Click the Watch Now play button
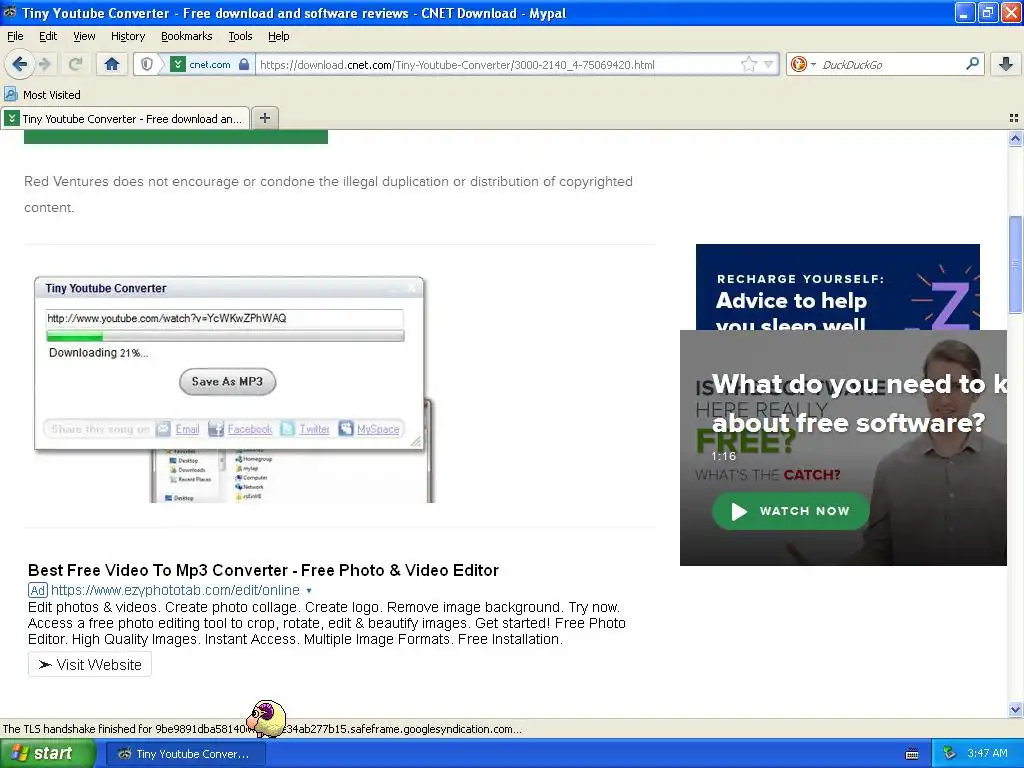Image resolution: width=1024 pixels, height=768 pixels. 790,511
